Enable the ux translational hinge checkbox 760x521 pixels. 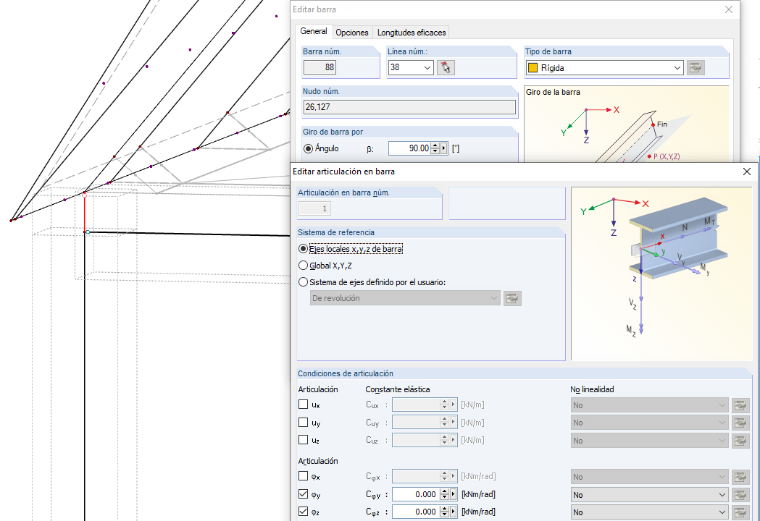point(303,404)
